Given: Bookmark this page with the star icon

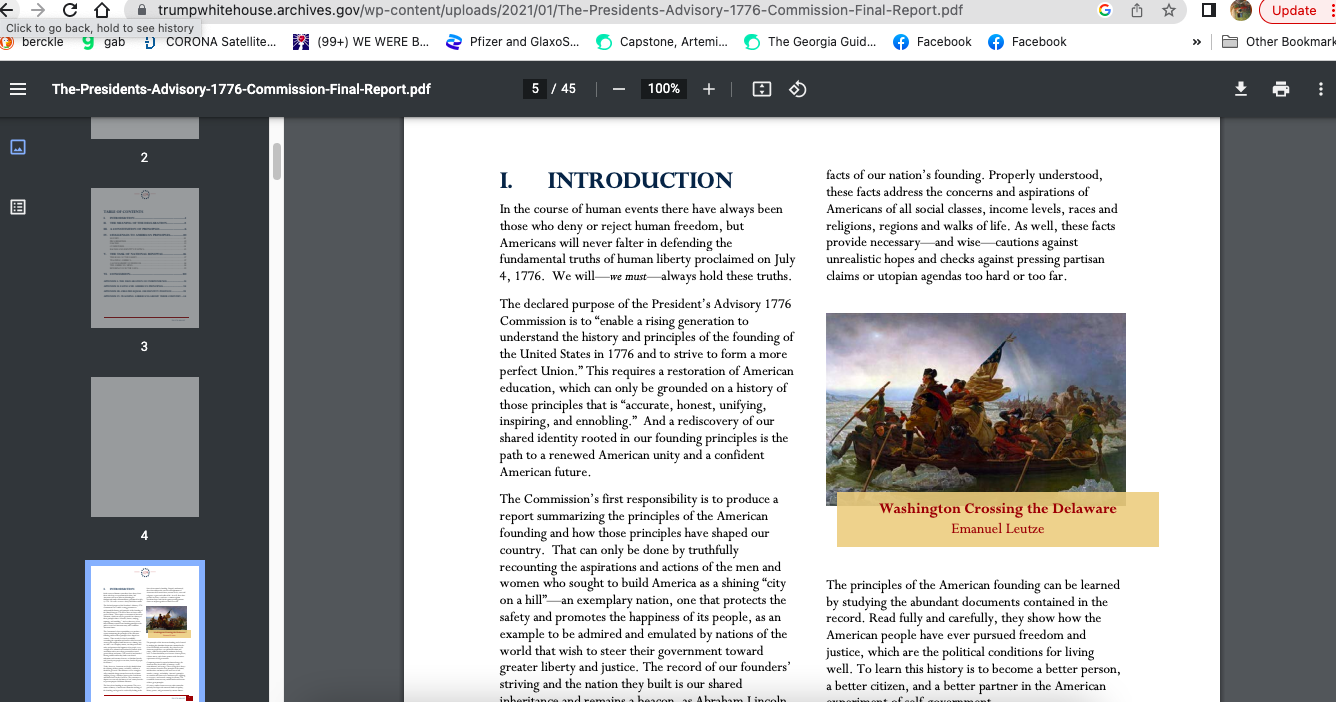Looking at the screenshot, I should click(x=1169, y=10).
